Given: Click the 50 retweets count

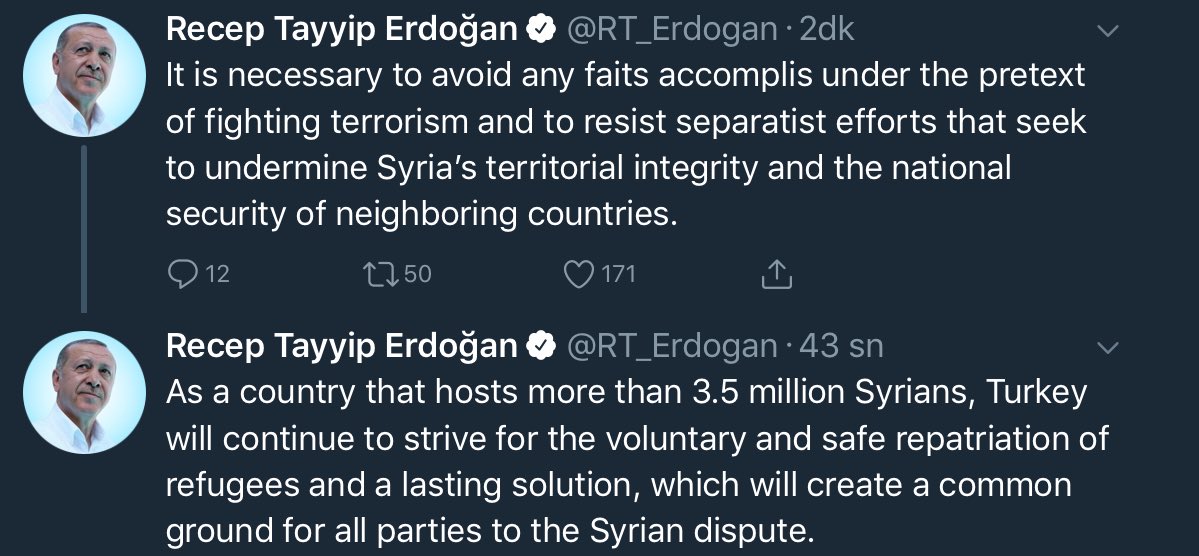Looking at the screenshot, I should point(418,273).
